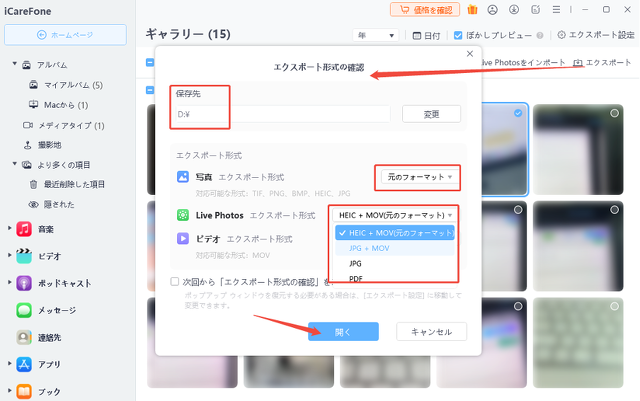Click blur preview help question mark

(x=540, y=36)
